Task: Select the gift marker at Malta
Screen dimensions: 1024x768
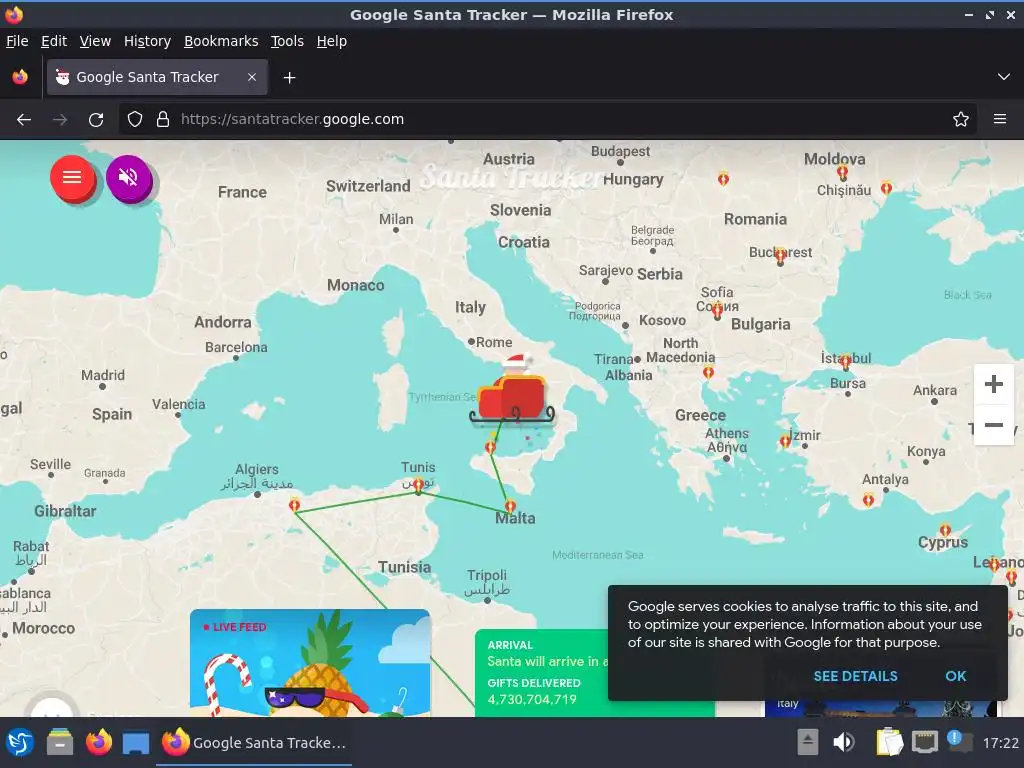Action: point(510,506)
